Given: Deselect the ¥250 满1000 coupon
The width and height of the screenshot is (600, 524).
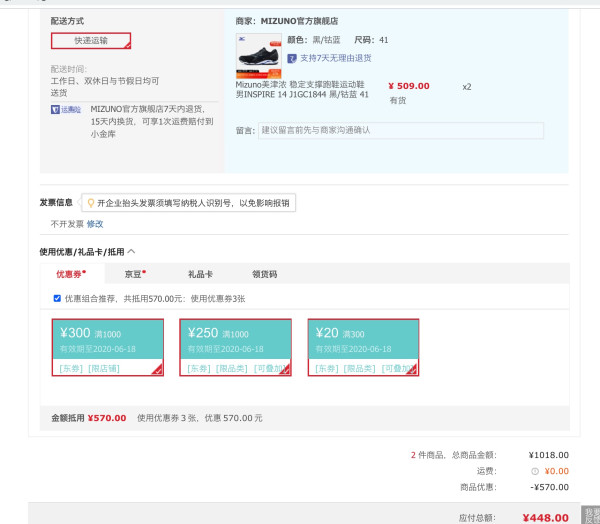Looking at the screenshot, I should (x=236, y=348).
